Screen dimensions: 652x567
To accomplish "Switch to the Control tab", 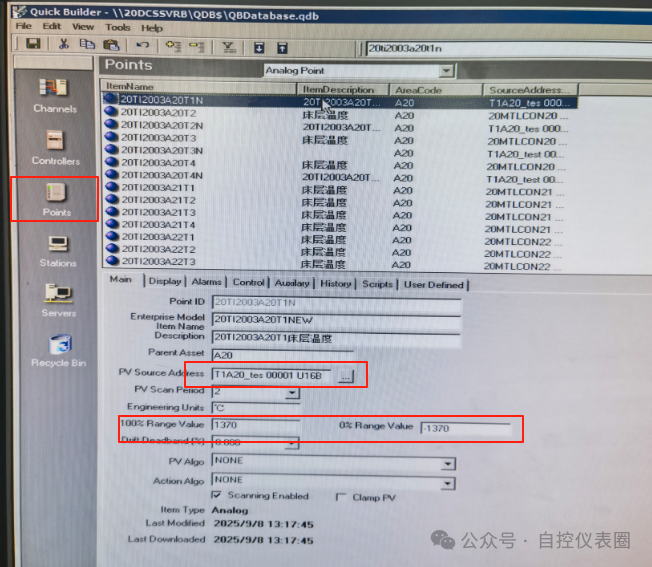I will click(248, 282).
